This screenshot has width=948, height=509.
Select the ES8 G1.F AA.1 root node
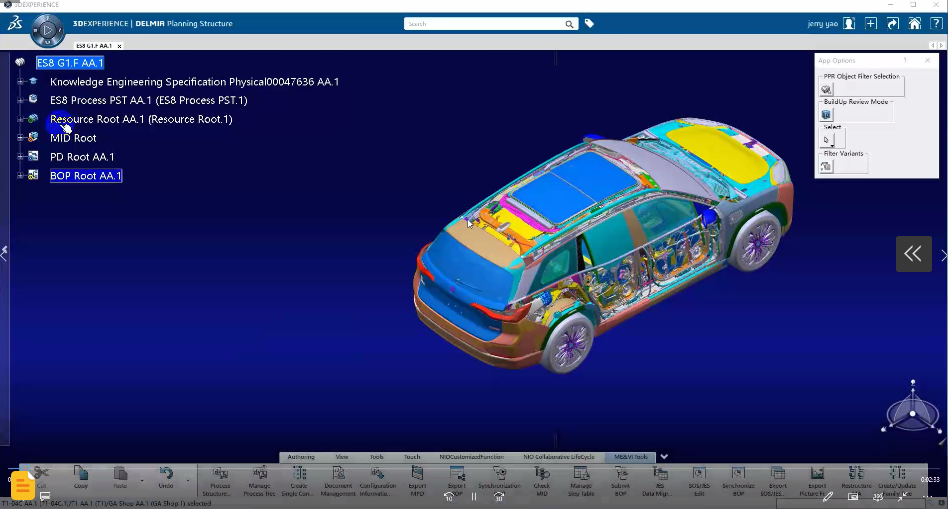click(x=70, y=63)
